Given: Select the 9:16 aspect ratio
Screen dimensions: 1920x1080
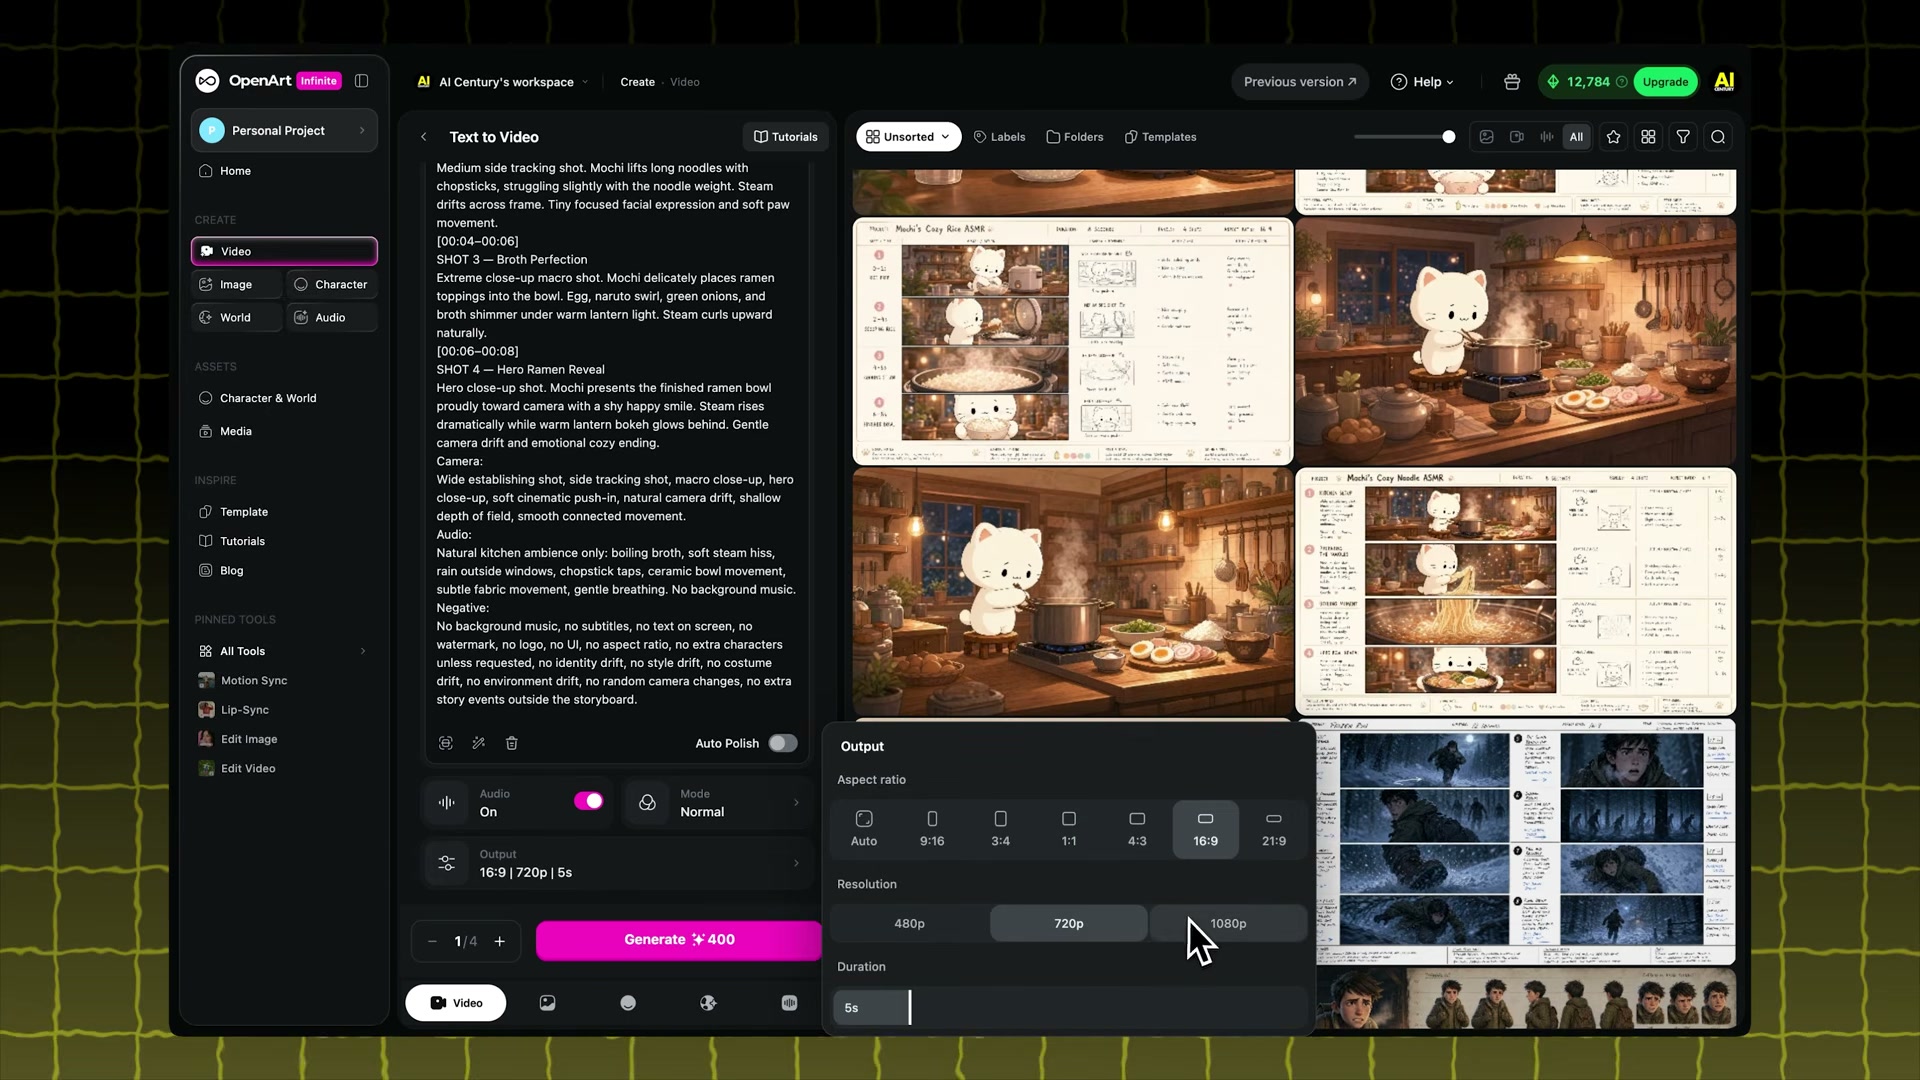Looking at the screenshot, I should coord(932,829).
